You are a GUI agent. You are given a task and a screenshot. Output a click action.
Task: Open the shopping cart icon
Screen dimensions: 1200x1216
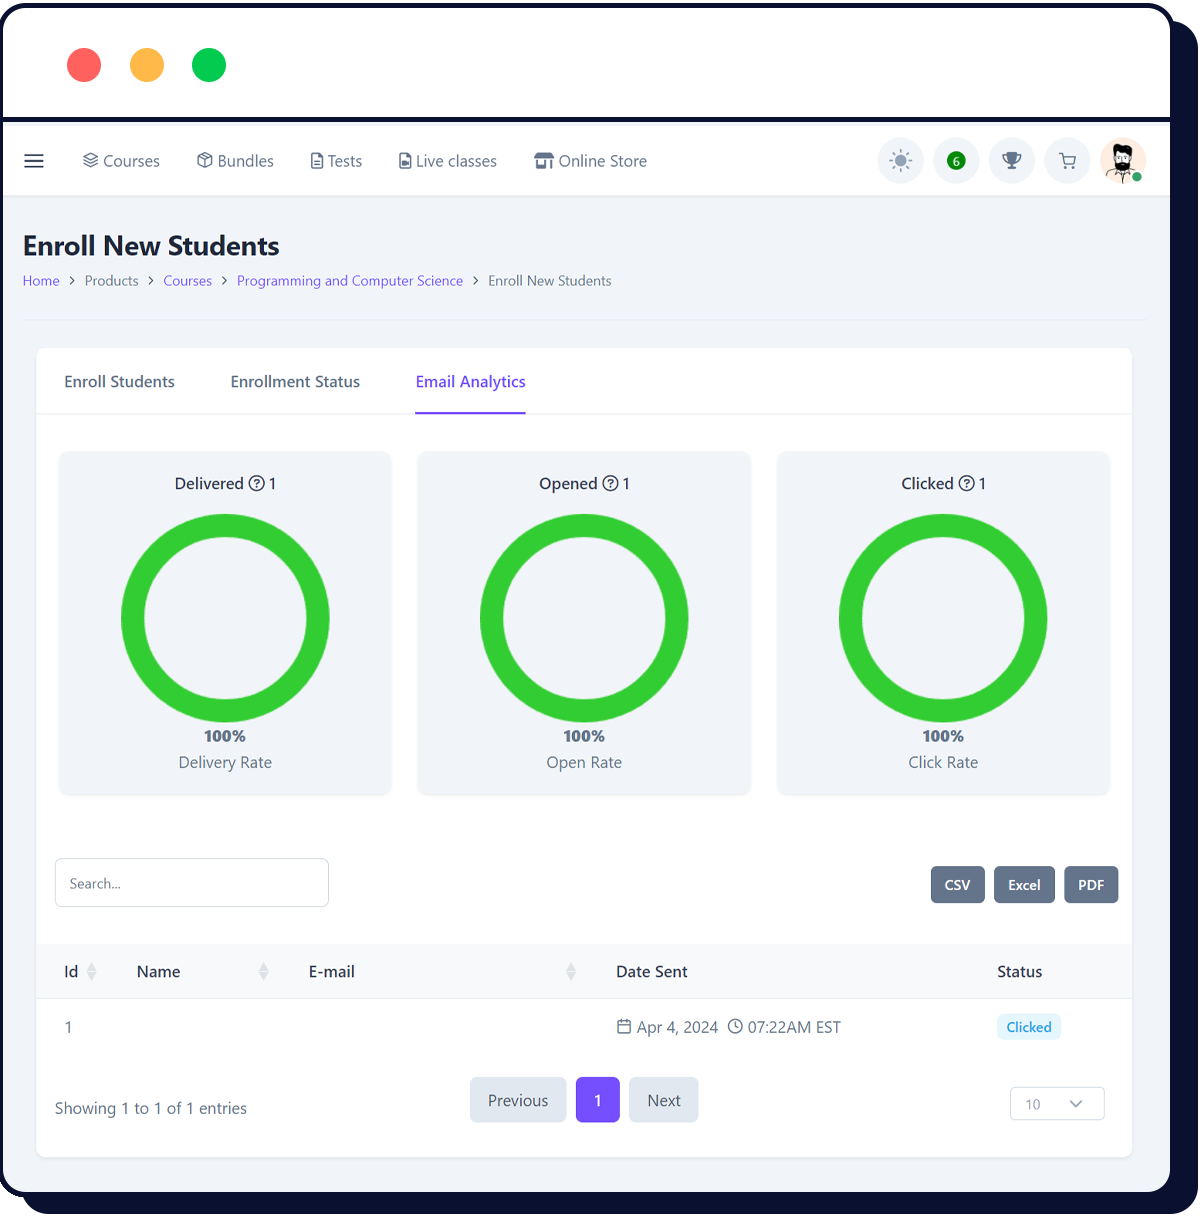(1067, 161)
